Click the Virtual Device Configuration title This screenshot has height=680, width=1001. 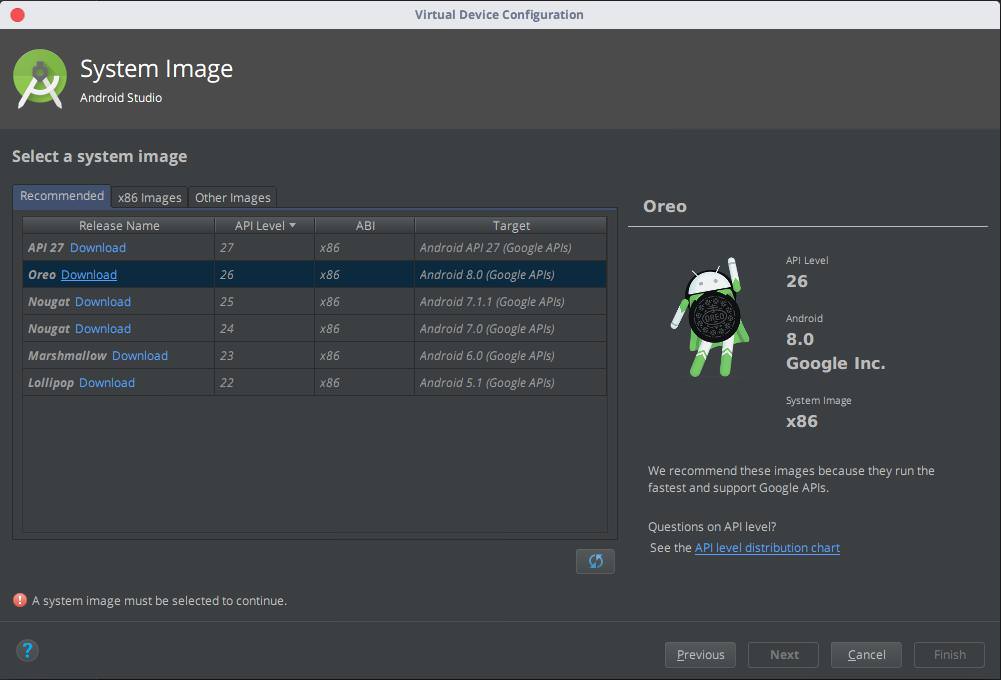[x=499, y=15]
